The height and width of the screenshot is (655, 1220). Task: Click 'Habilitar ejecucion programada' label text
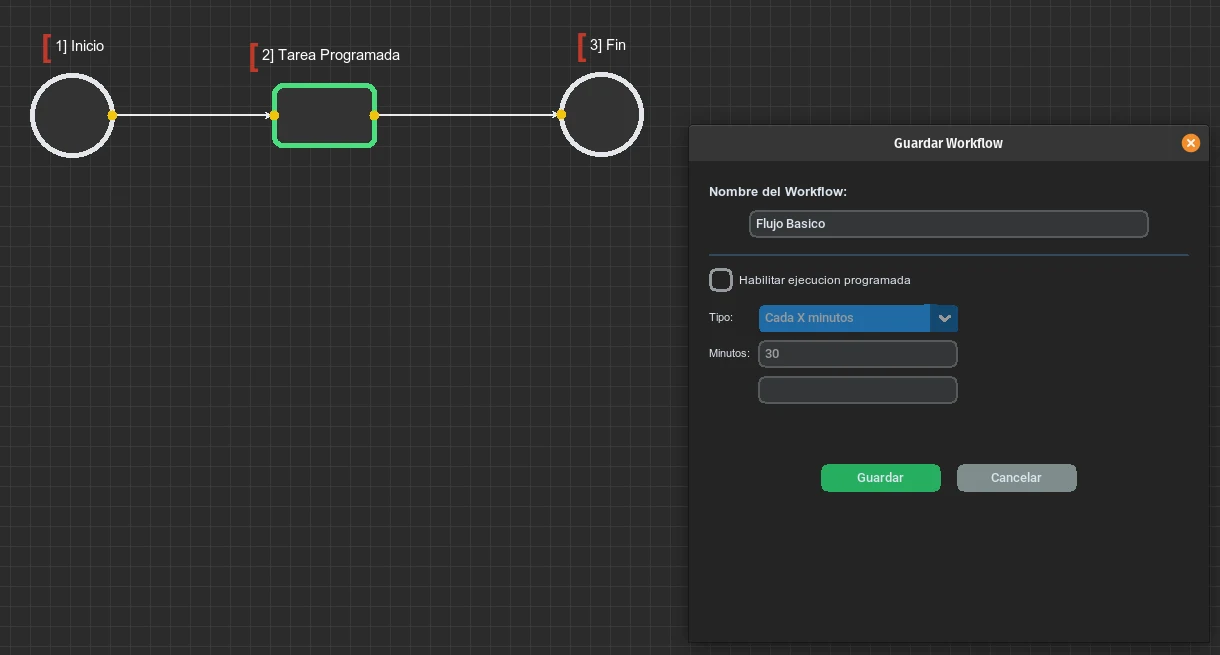(x=825, y=280)
